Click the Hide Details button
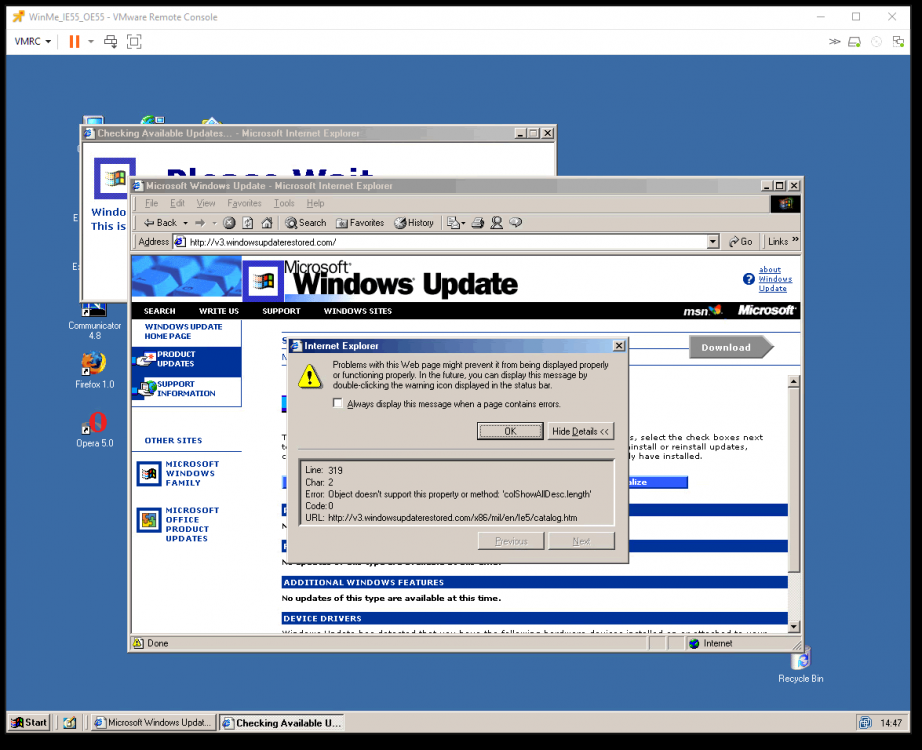 click(581, 431)
